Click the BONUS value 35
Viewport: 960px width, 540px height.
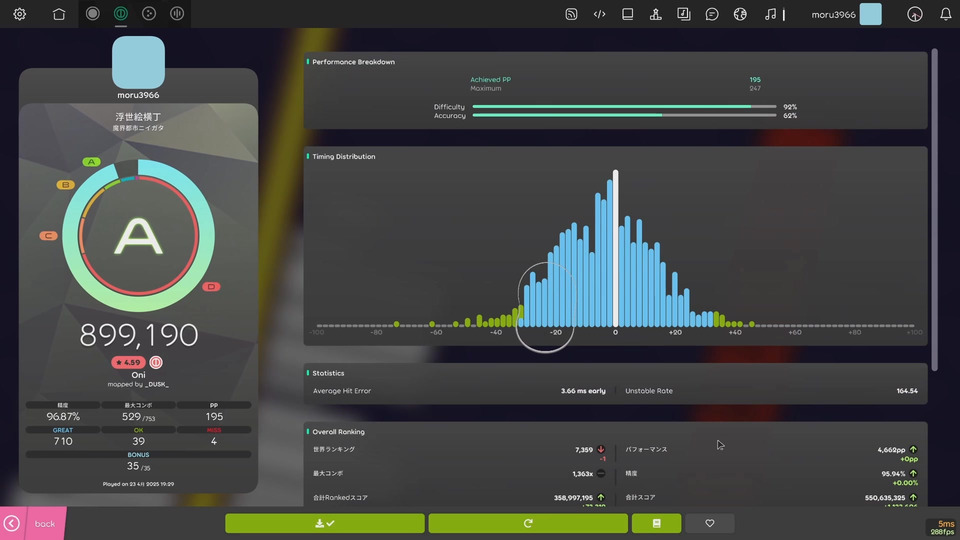[x=133, y=466]
